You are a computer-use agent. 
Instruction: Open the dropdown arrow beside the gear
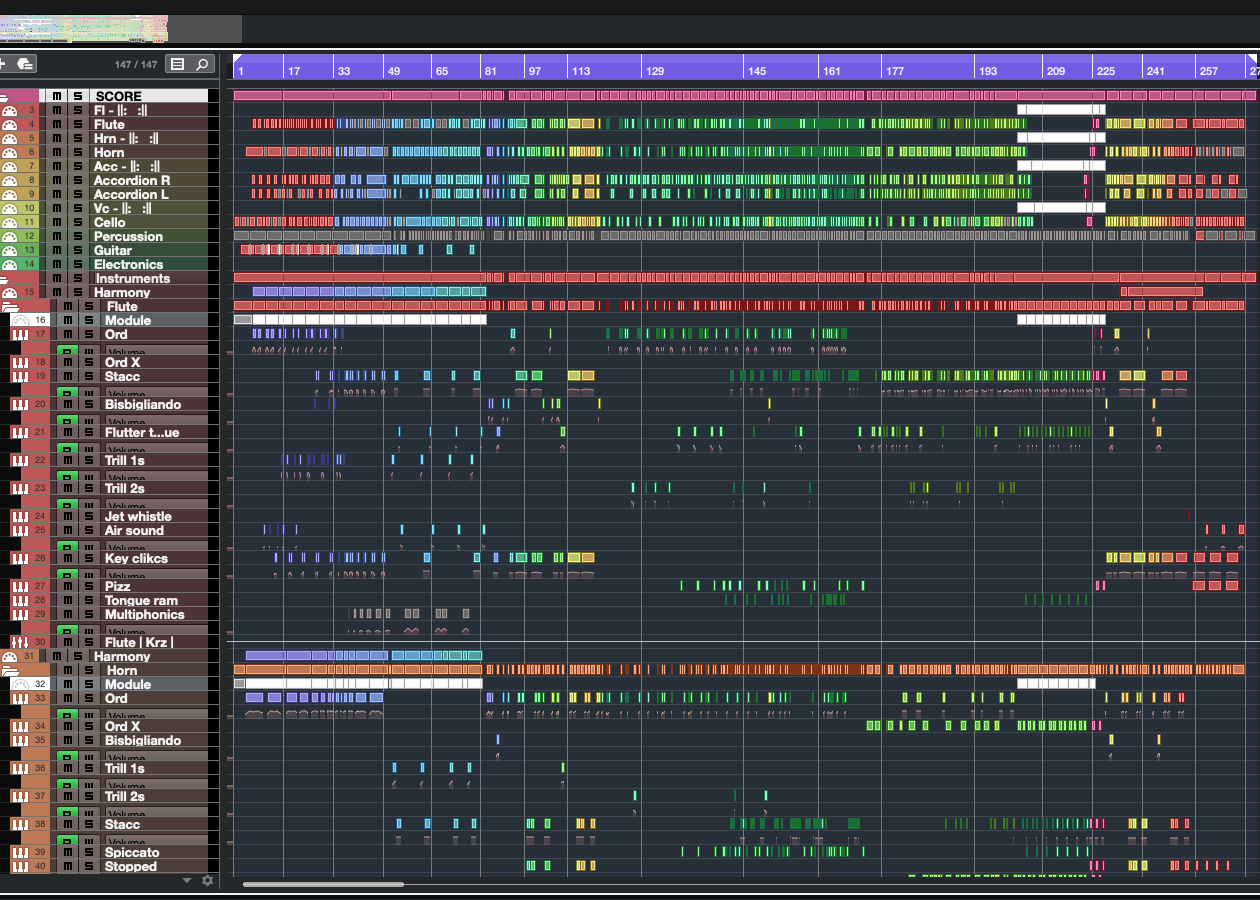coord(187,880)
